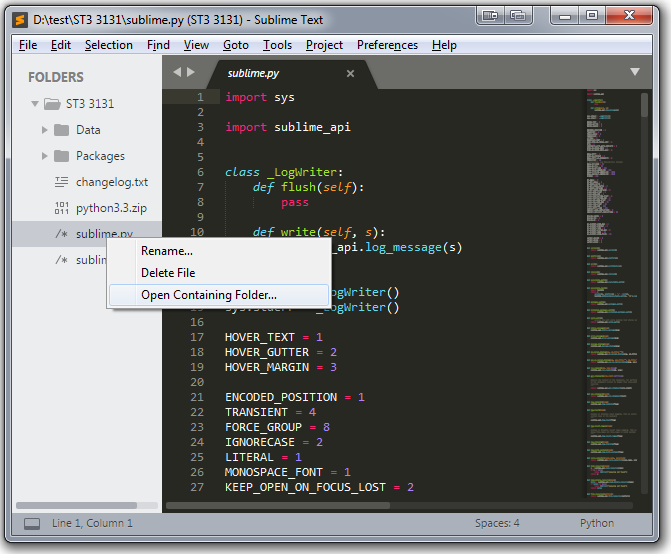Open the Project menu
The width and height of the screenshot is (671, 554).
324,45
